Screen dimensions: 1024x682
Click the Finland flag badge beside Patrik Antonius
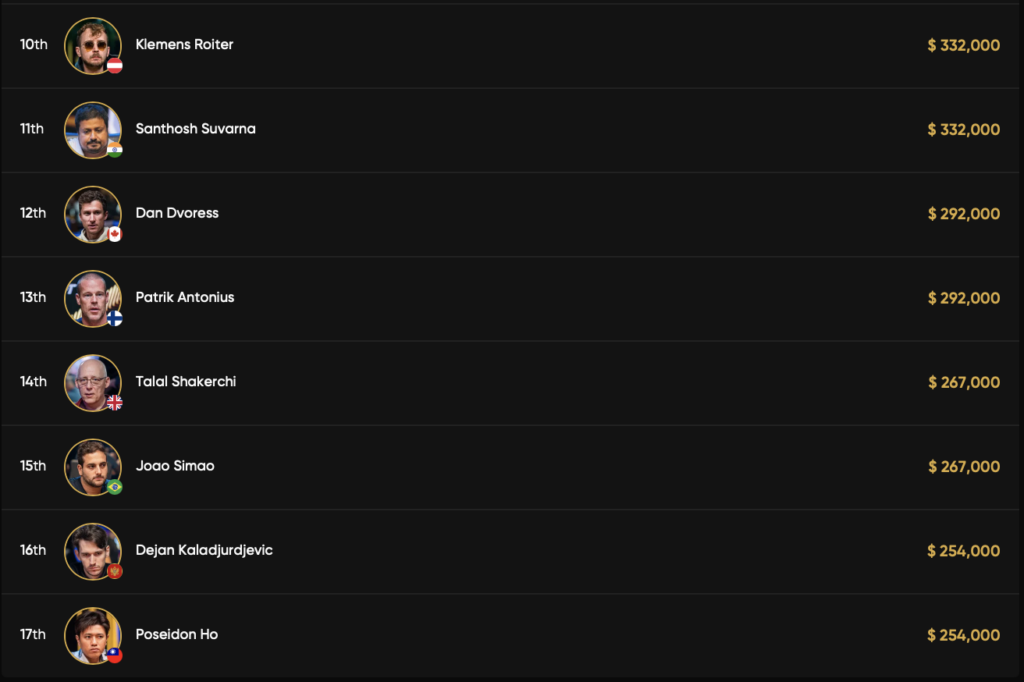pyautogui.click(x=115, y=318)
